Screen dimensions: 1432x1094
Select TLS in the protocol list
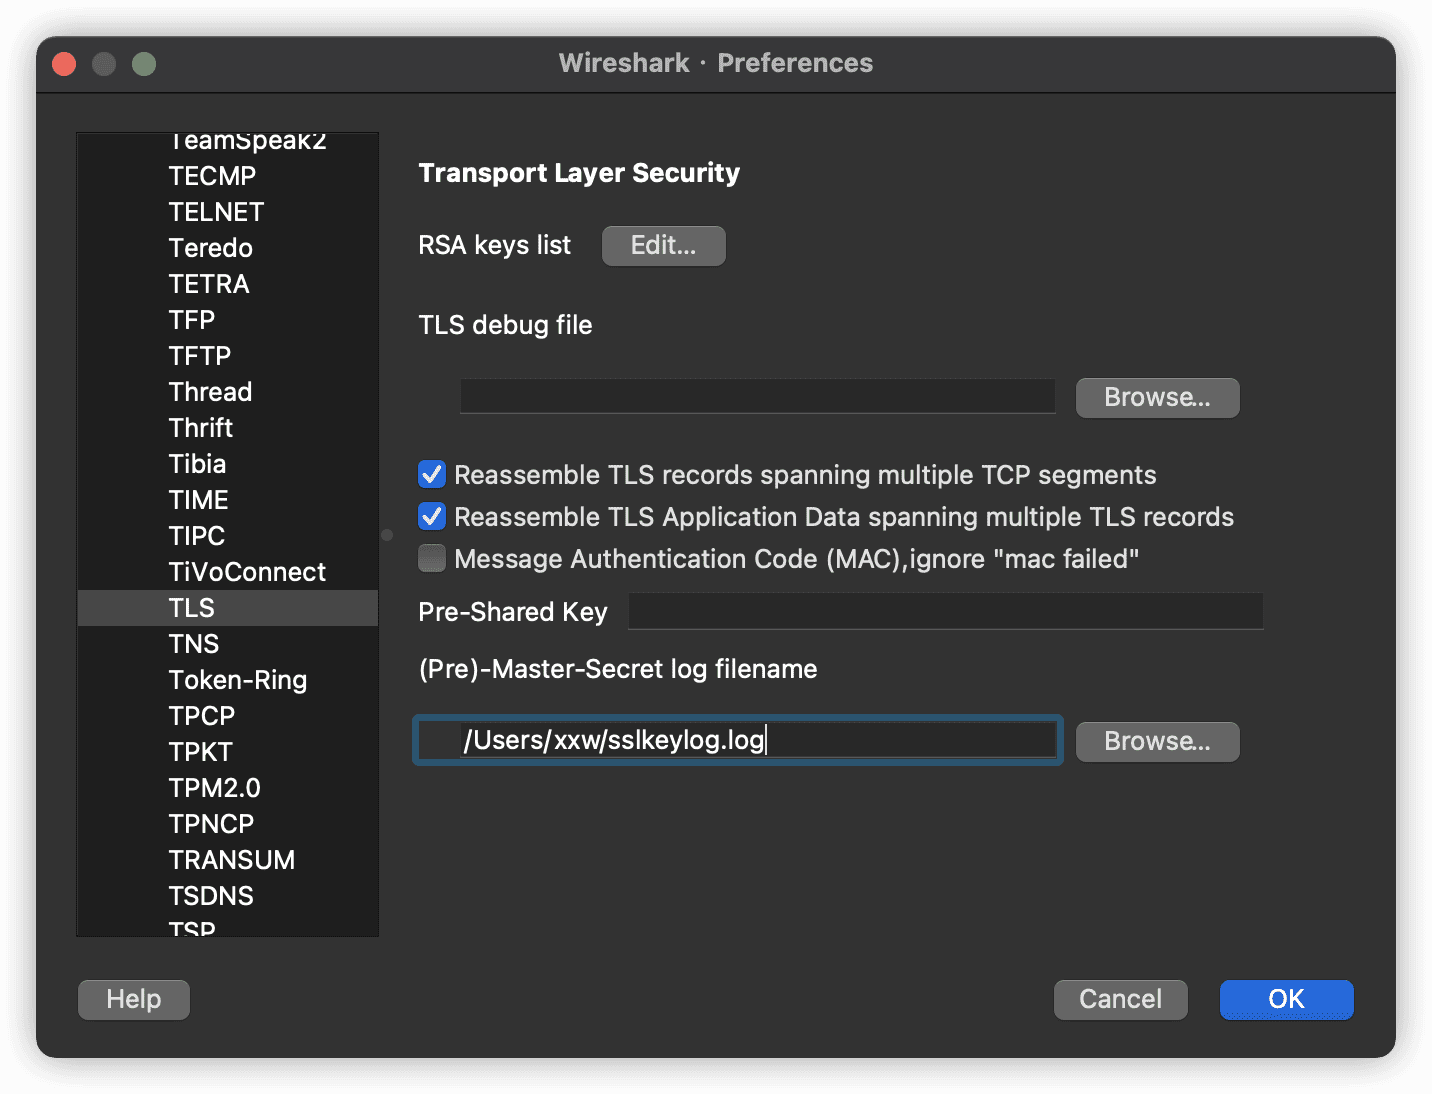[192, 608]
